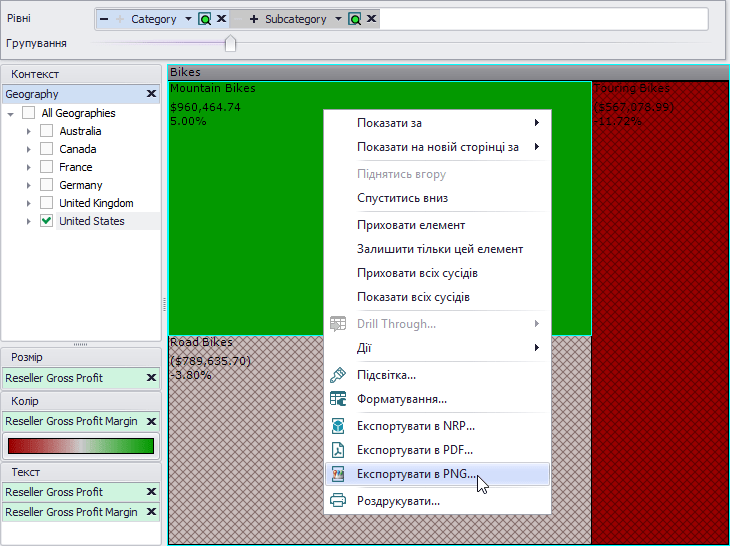Remove Reseller Gross Profit from Розмір
This screenshot has height=546, width=730.
(x=151, y=377)
